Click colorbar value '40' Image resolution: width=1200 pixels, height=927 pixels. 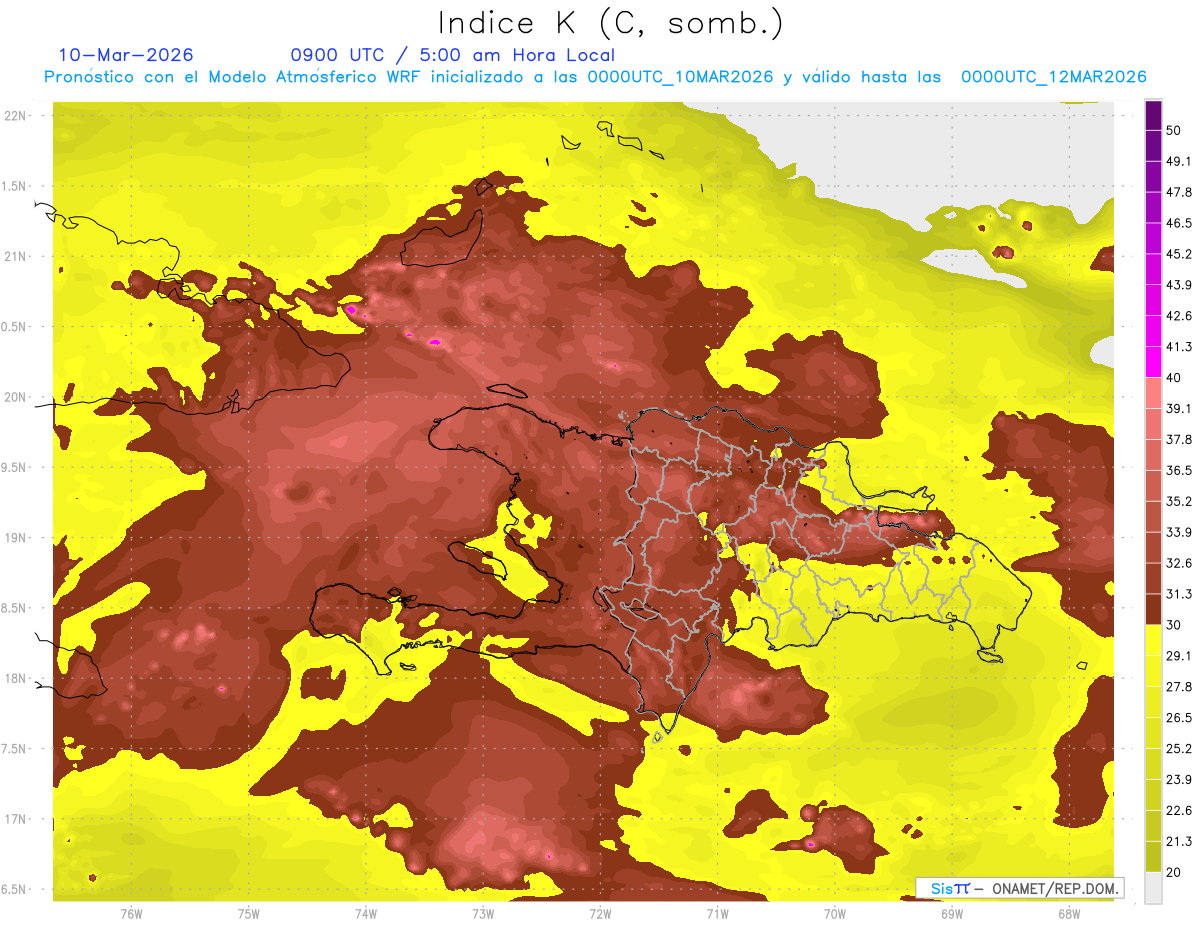1175,378
